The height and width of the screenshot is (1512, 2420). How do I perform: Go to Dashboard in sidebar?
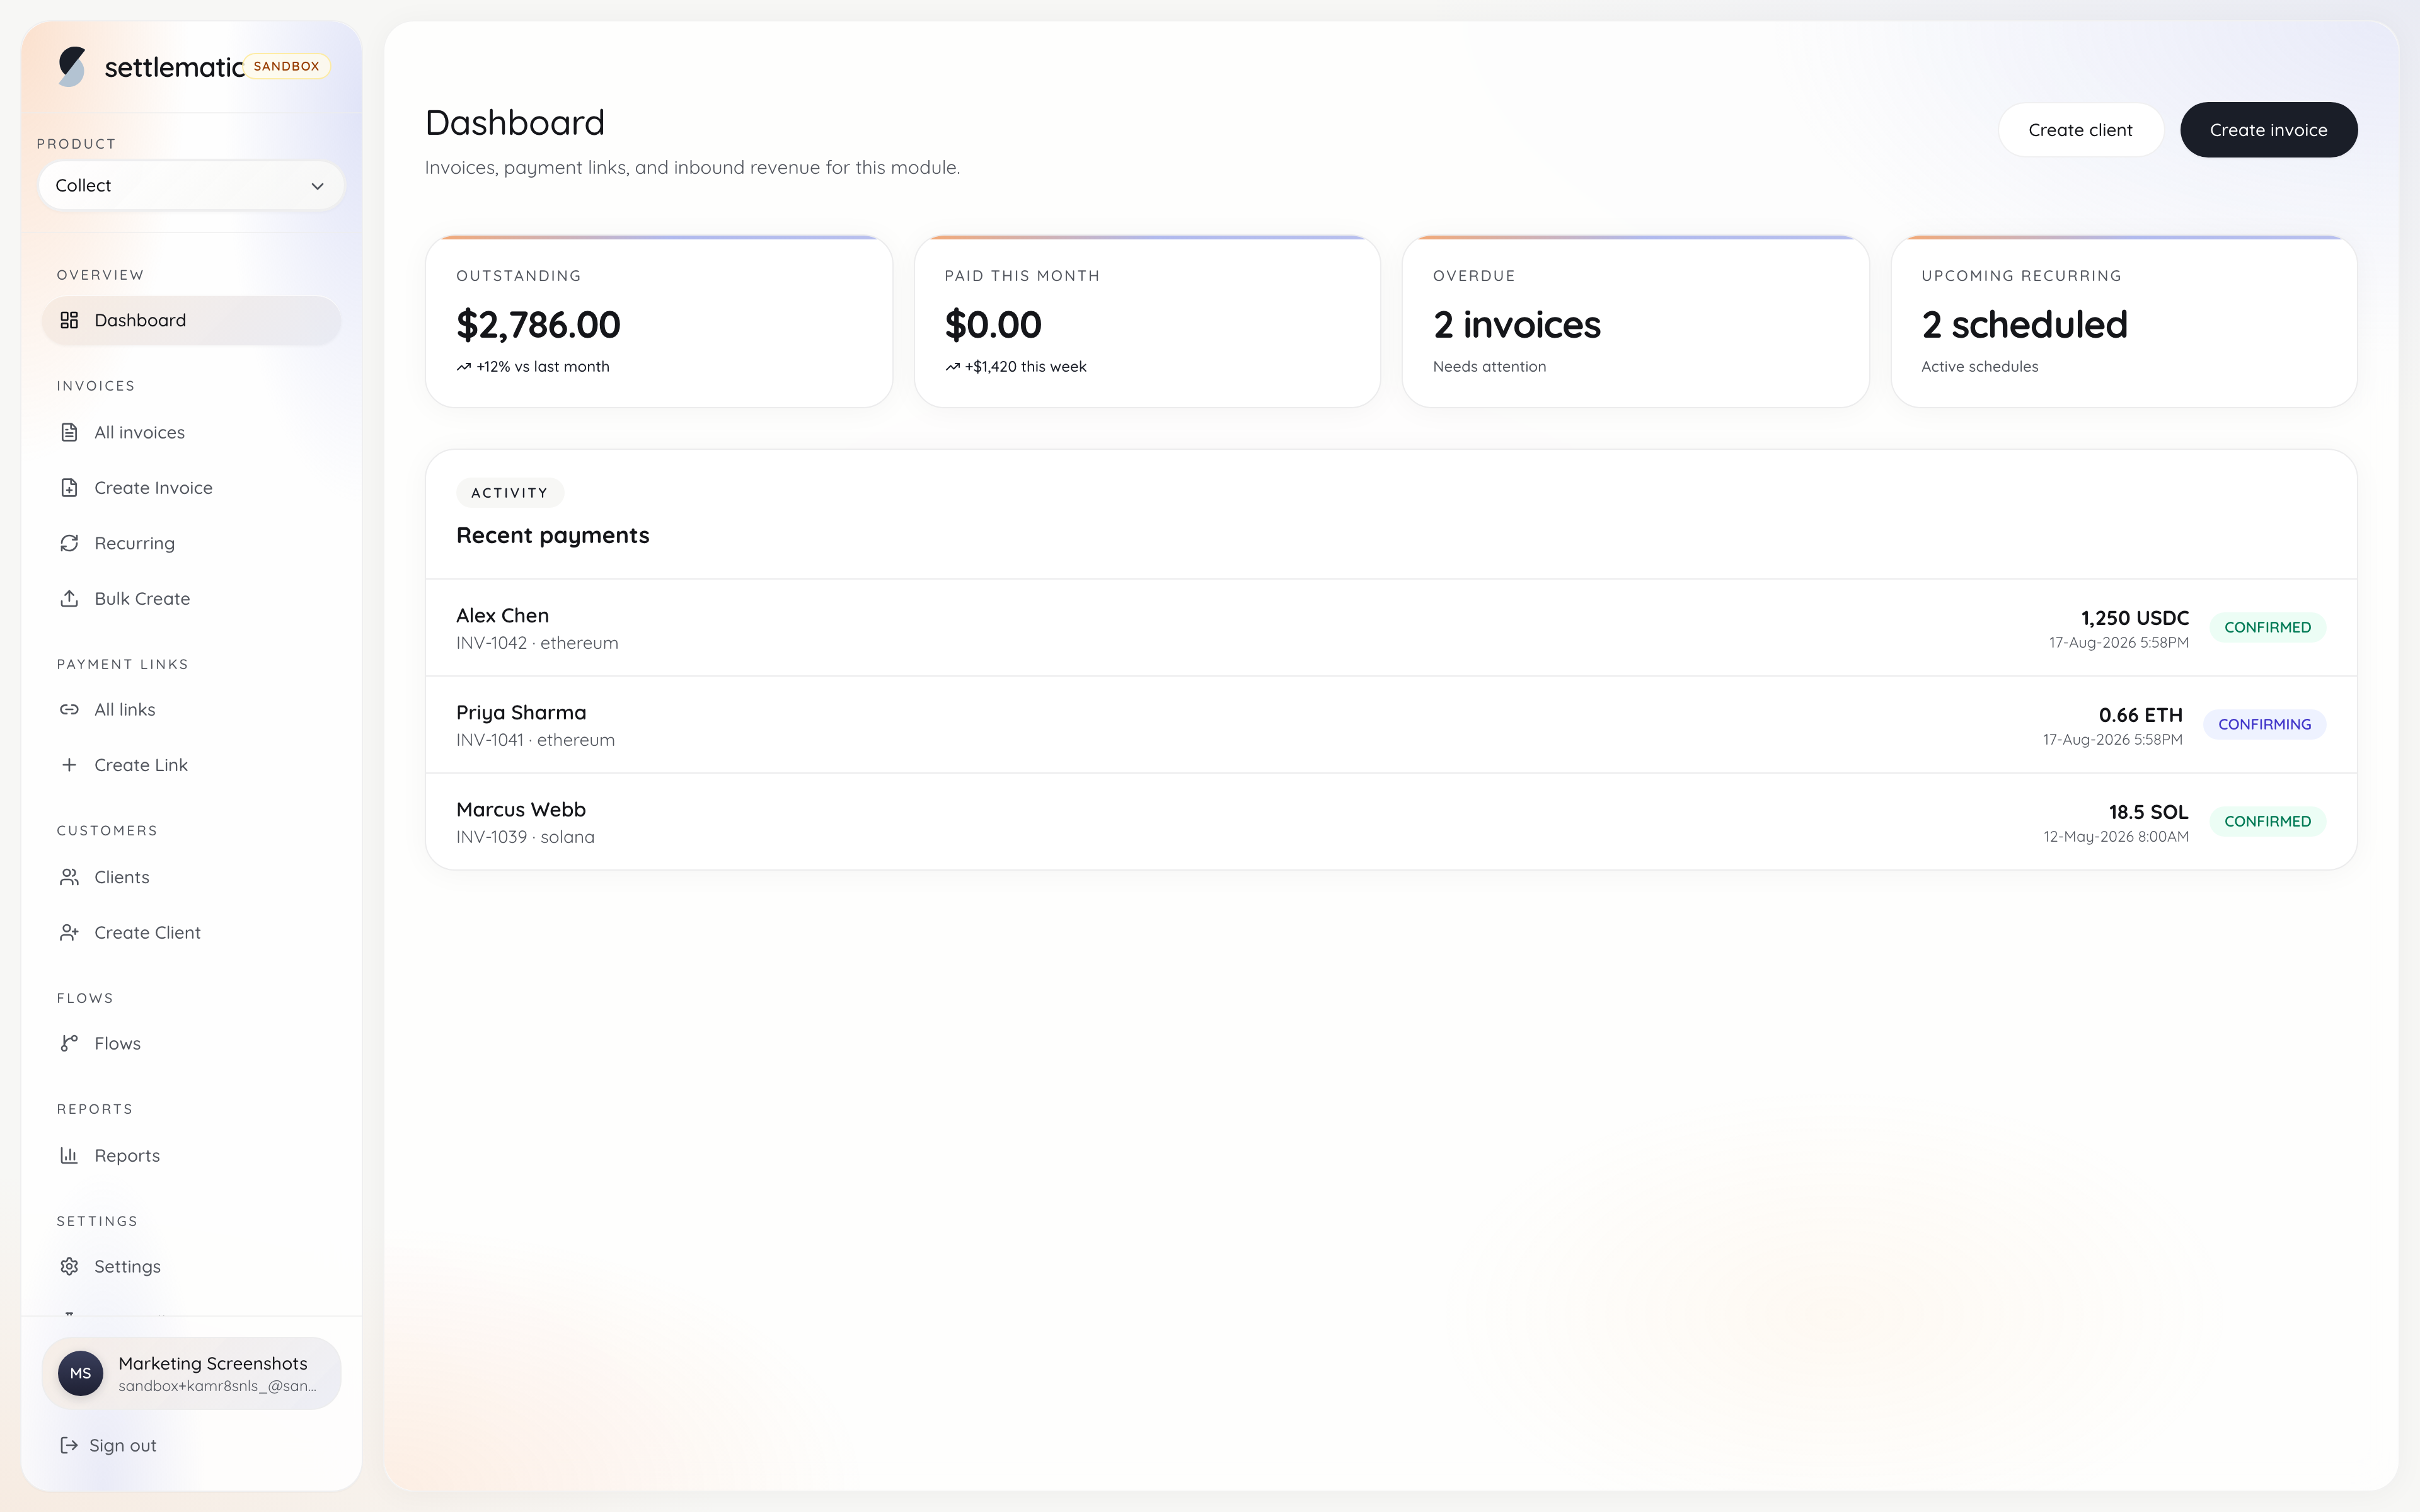(191, 321)
